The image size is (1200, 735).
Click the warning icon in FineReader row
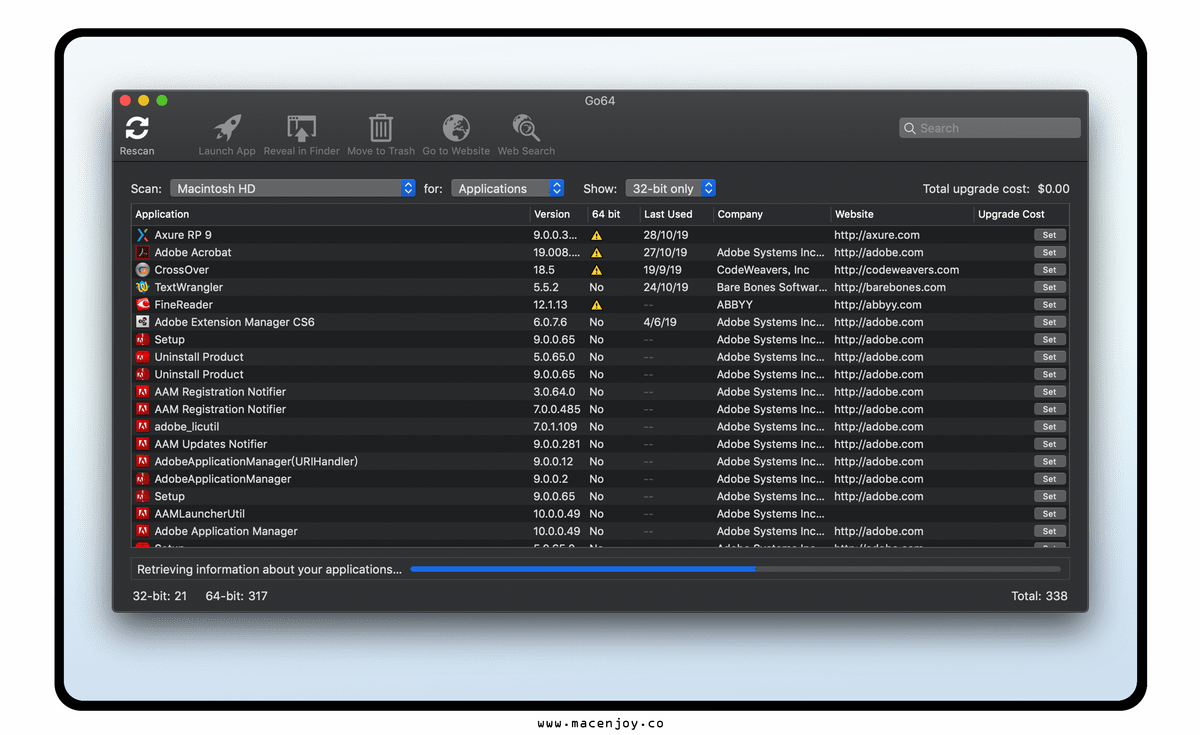point(596,305)
